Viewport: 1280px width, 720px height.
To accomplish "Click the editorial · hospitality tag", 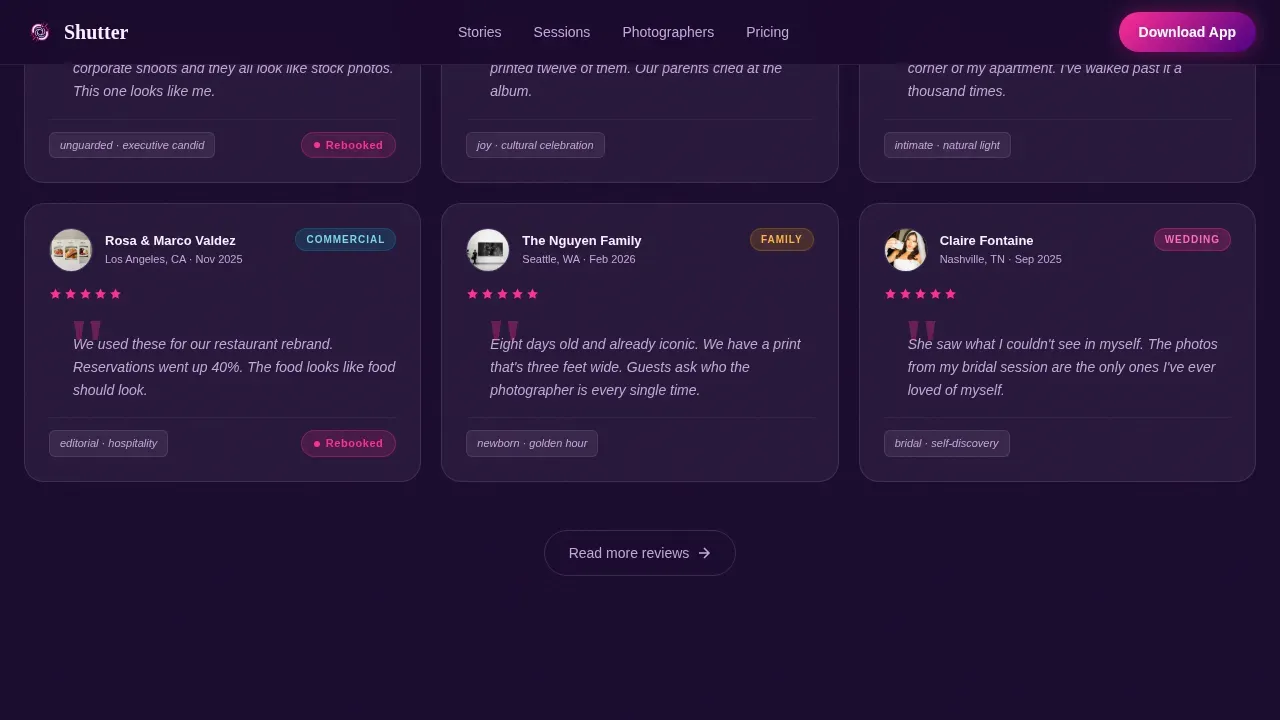I will (x=108, y=443).
